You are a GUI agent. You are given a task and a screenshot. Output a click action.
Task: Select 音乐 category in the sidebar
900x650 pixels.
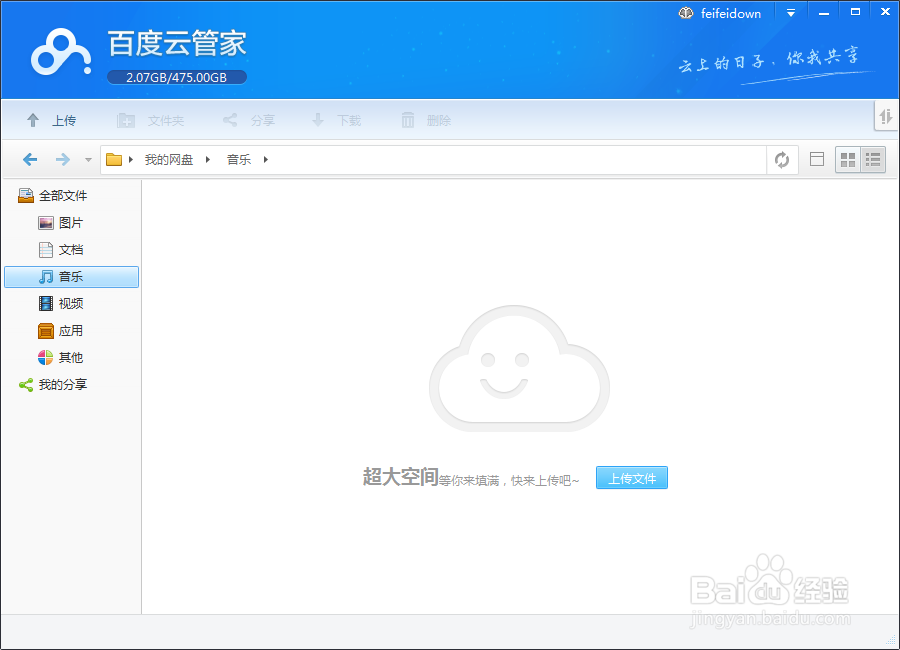(72, 277)
